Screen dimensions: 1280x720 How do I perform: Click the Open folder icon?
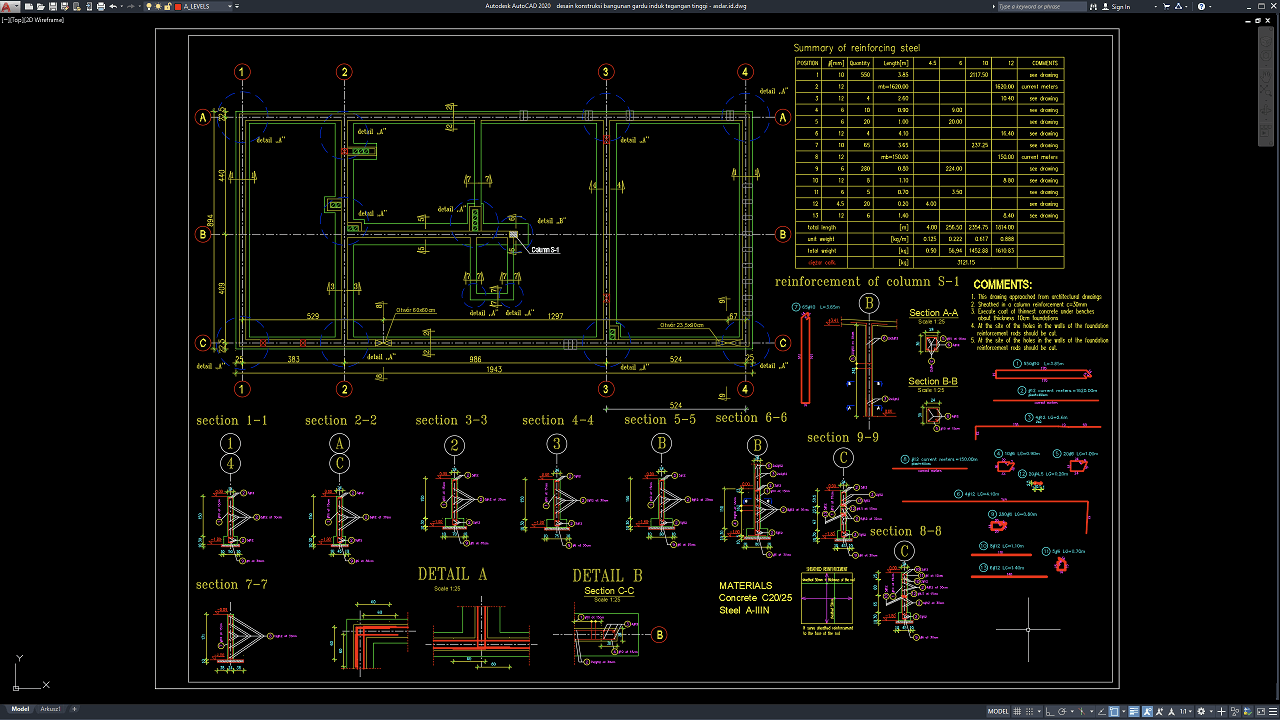click(x=40, y=6)
